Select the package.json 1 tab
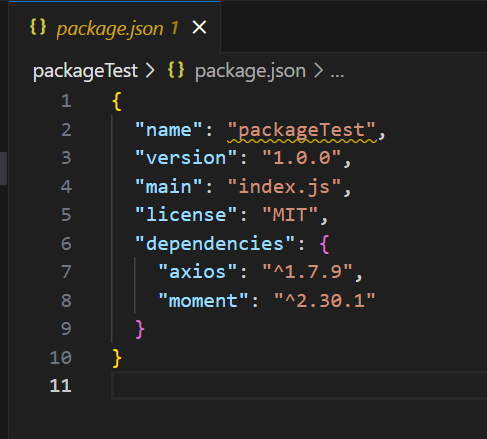Screen dimensions: 487x439 pyautogui.click(x=114, y=27)
